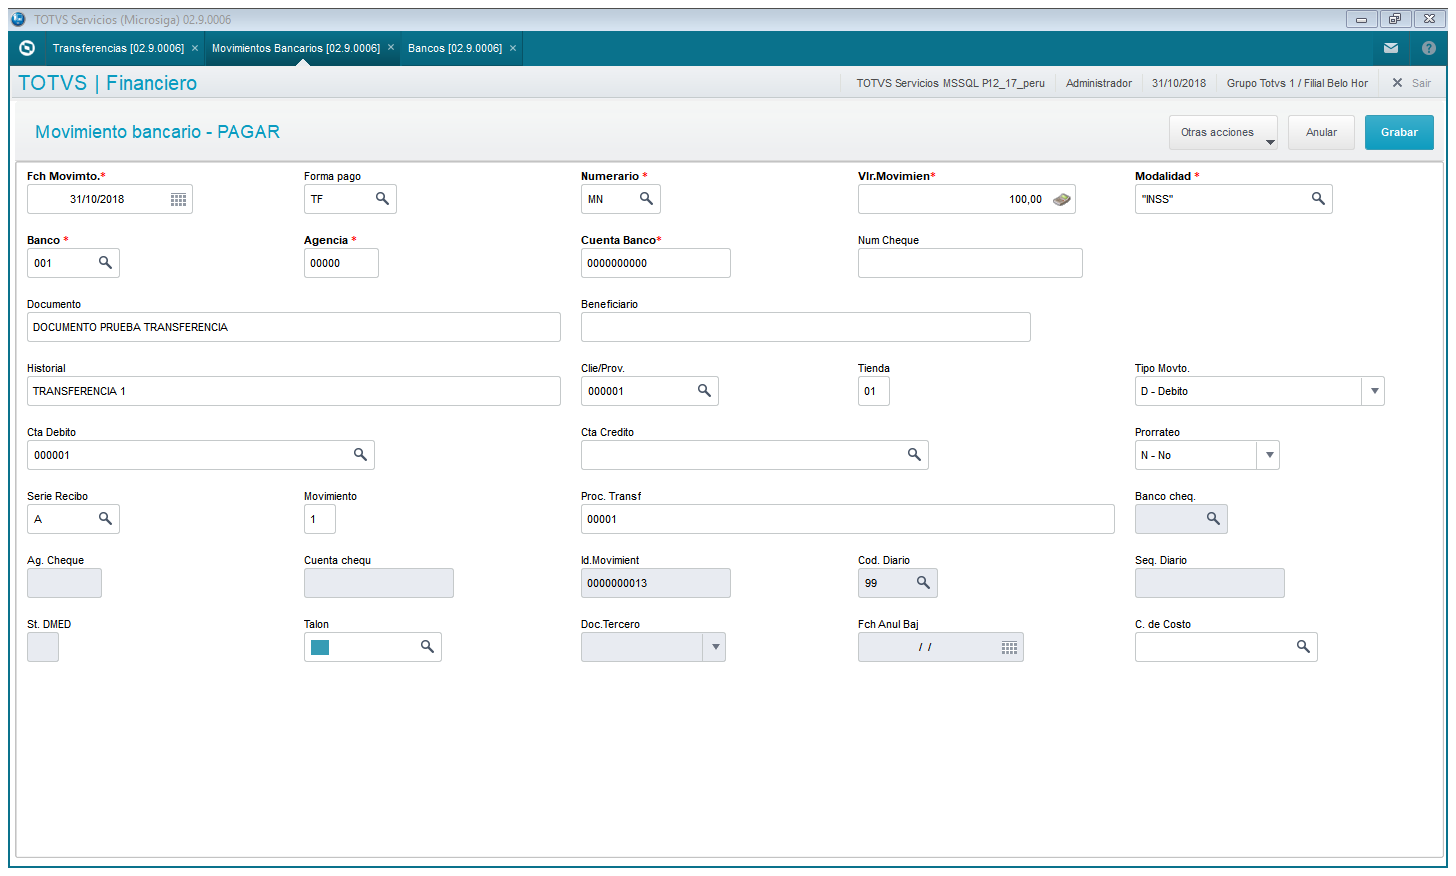
Task: Click the Cuenta Banco field
Action: (x=656, y=263)
